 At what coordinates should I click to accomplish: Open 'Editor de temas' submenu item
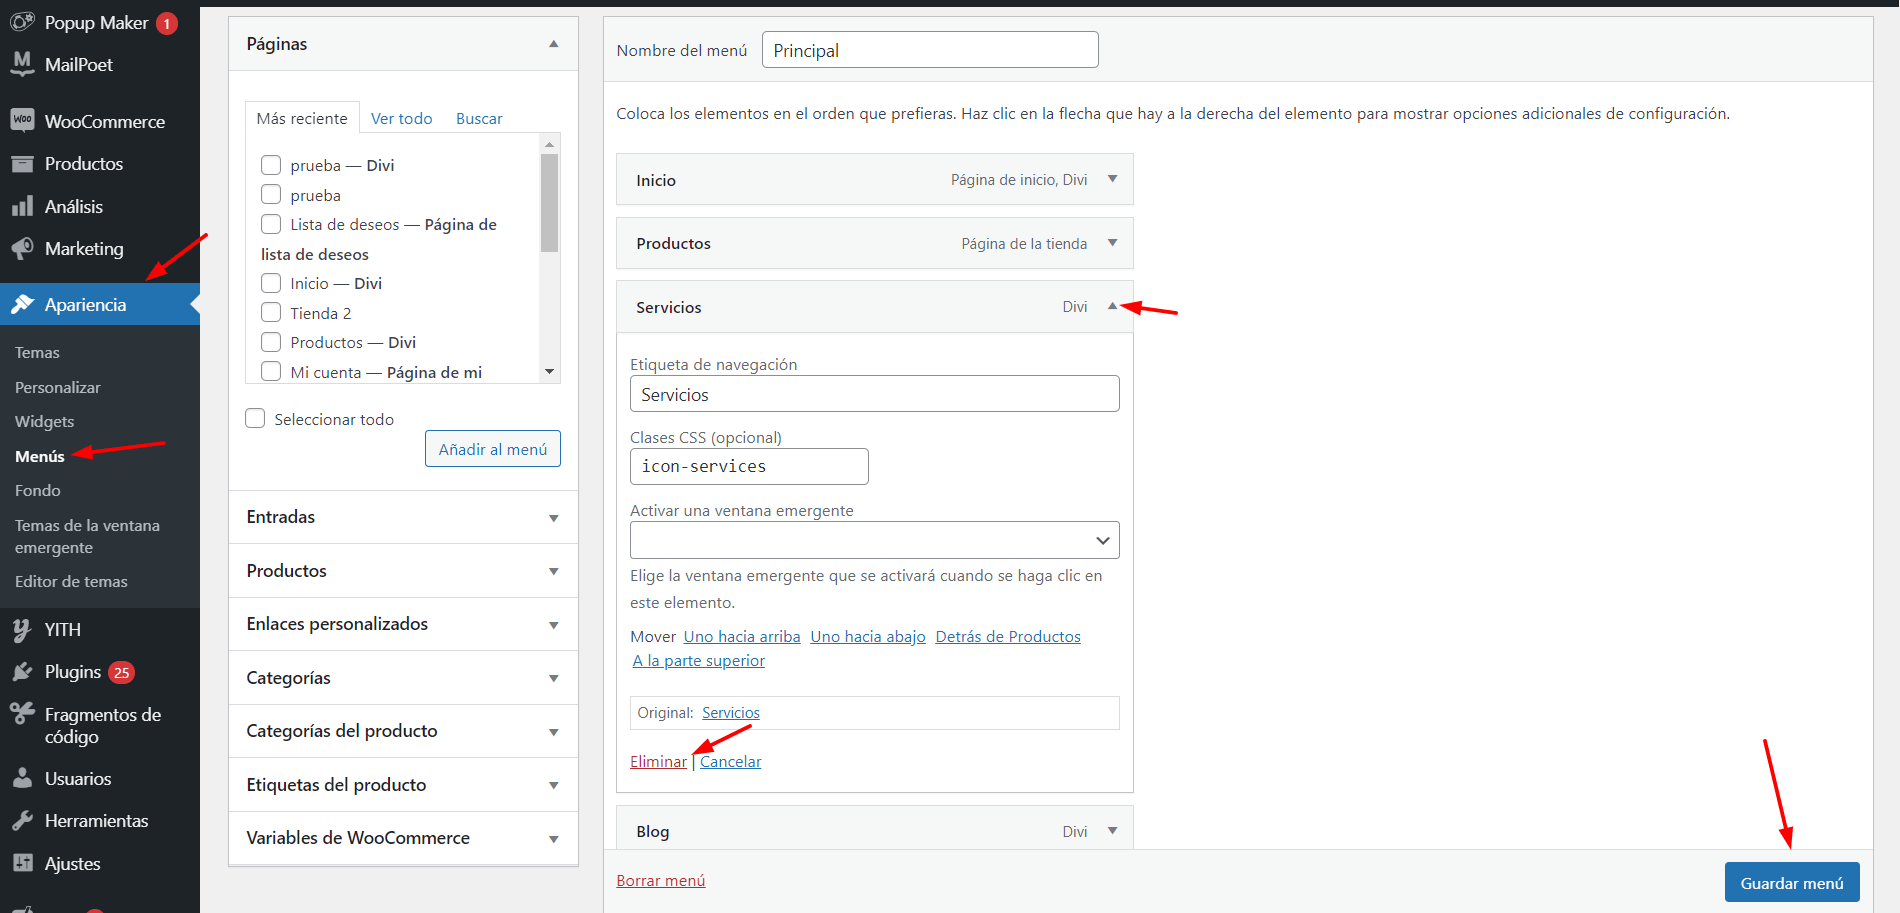pyautogui.click(x=71, y=581)
